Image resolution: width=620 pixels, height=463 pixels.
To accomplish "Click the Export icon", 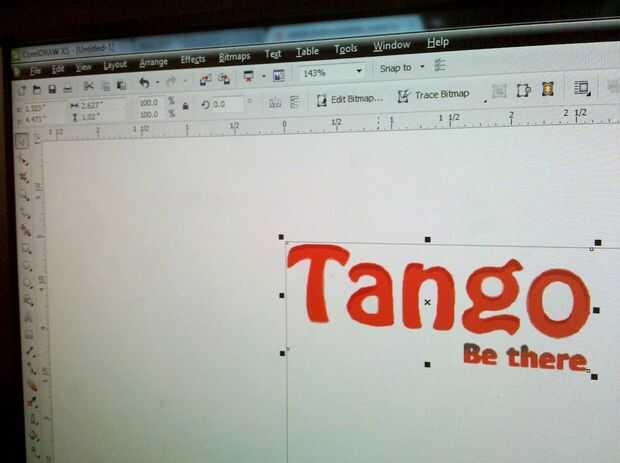I will pyautogui.click(x=224, y=78).
